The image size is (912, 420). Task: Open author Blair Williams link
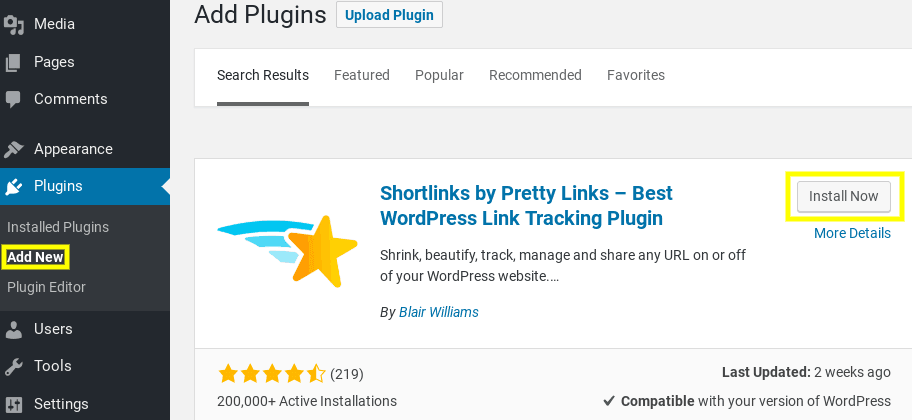(439, 312)
